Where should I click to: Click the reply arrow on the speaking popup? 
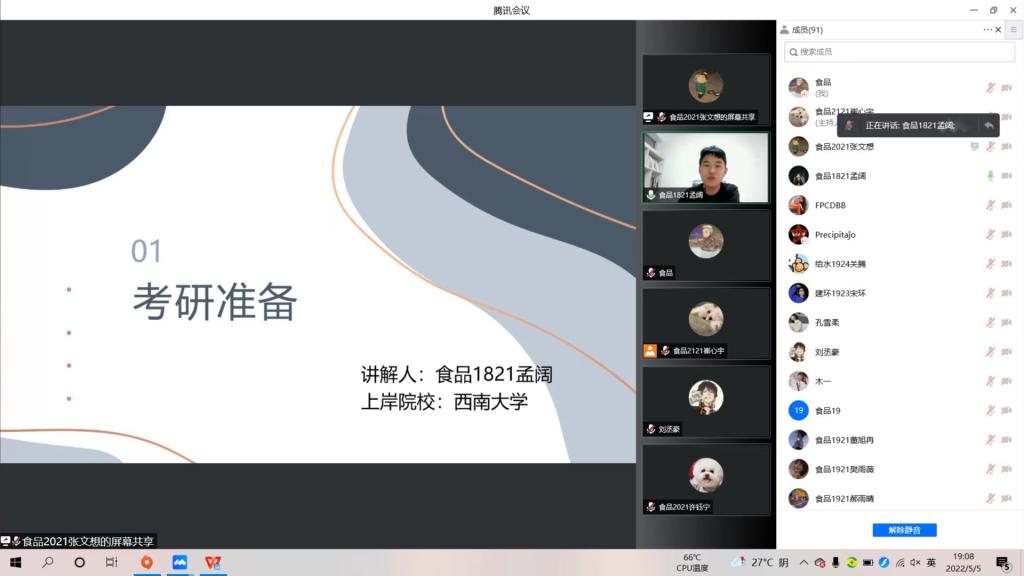989,125
